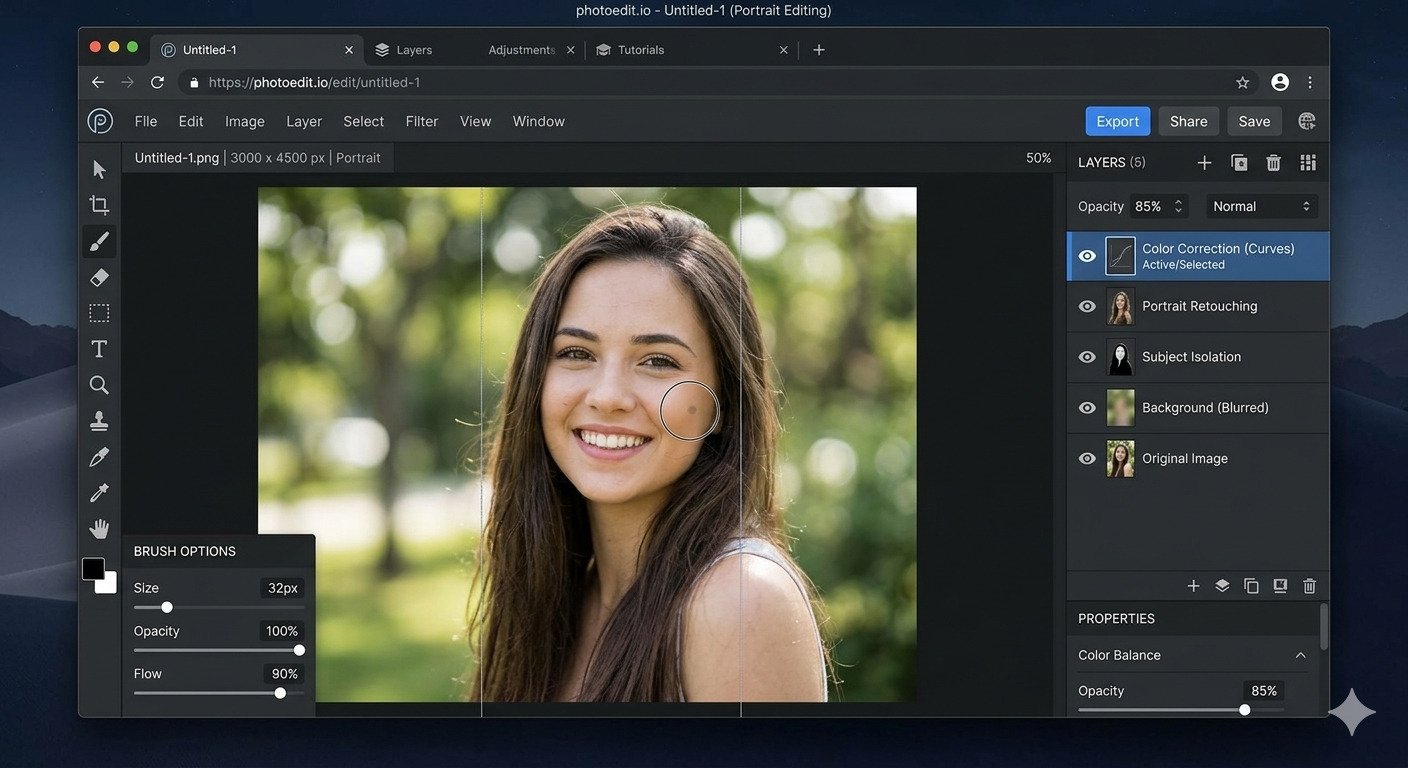1408x768 pixels.
Task: Open browser three-dot menu
Action: 1310,83
